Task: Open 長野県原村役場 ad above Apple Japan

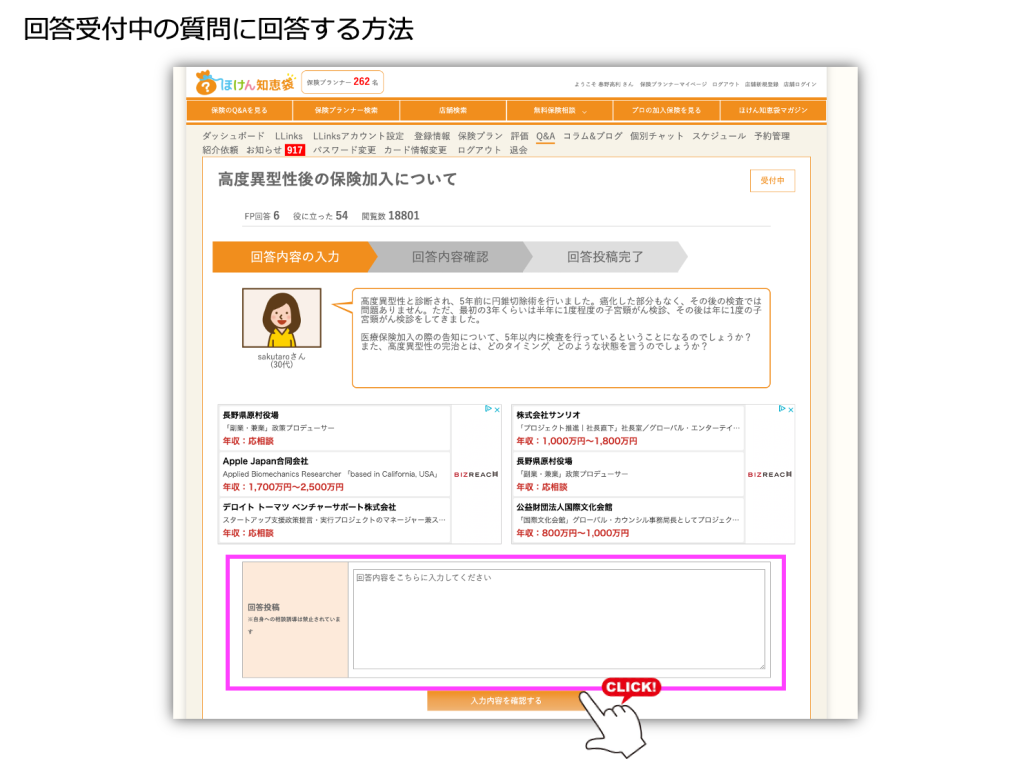Action: pyautogui.click(x=334, y=428)
